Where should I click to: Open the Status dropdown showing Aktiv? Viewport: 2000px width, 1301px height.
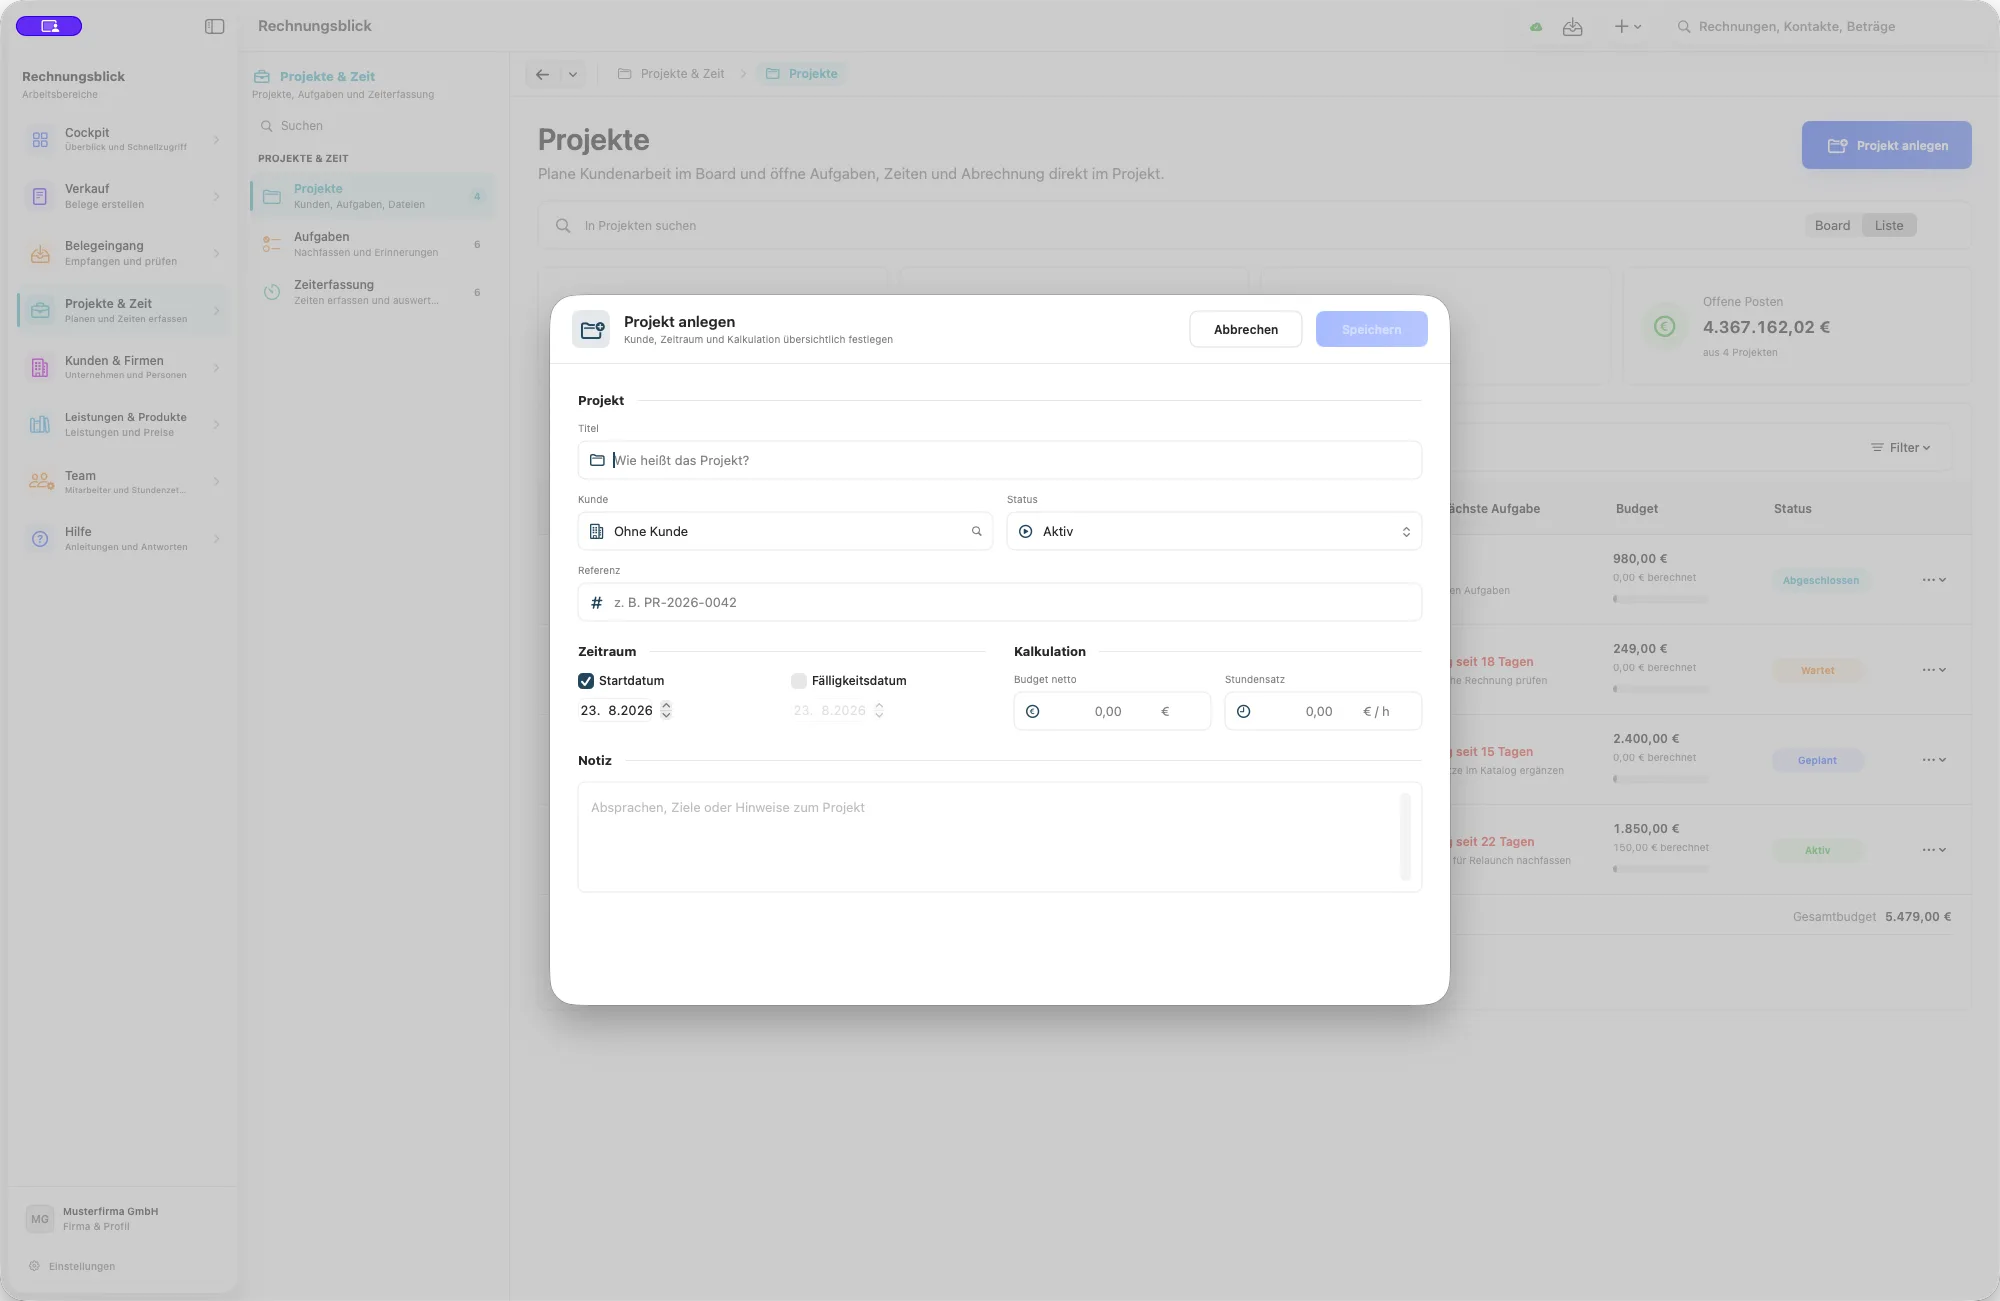[x=1214, y=532]
